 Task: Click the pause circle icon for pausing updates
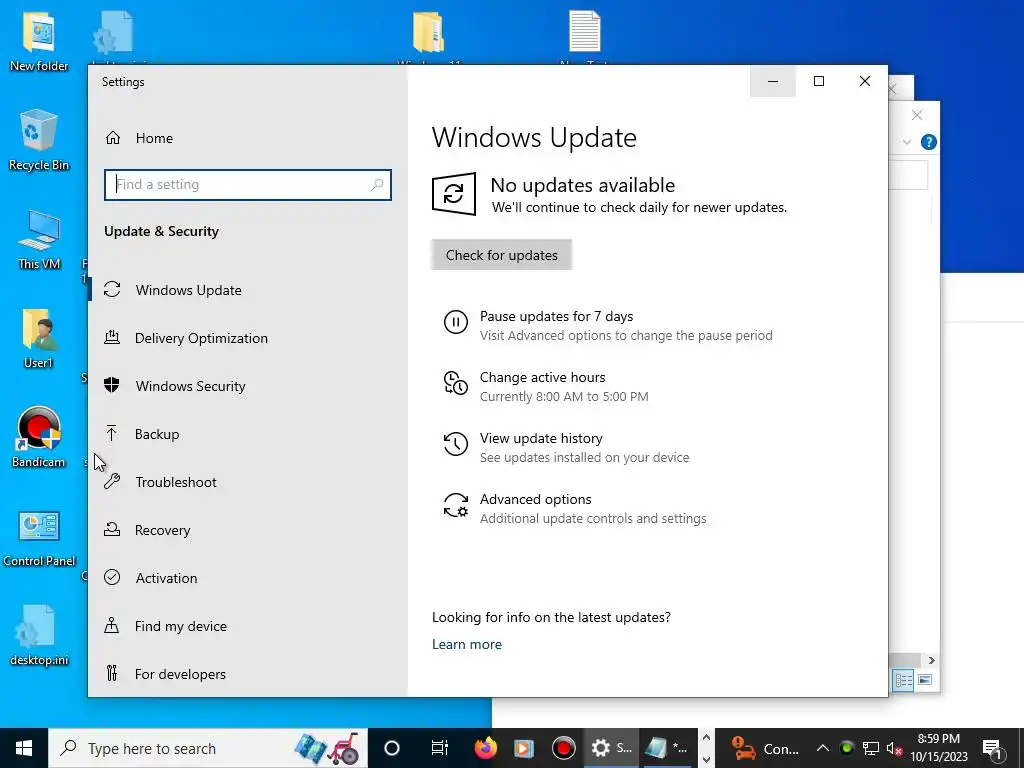(456, 322)
